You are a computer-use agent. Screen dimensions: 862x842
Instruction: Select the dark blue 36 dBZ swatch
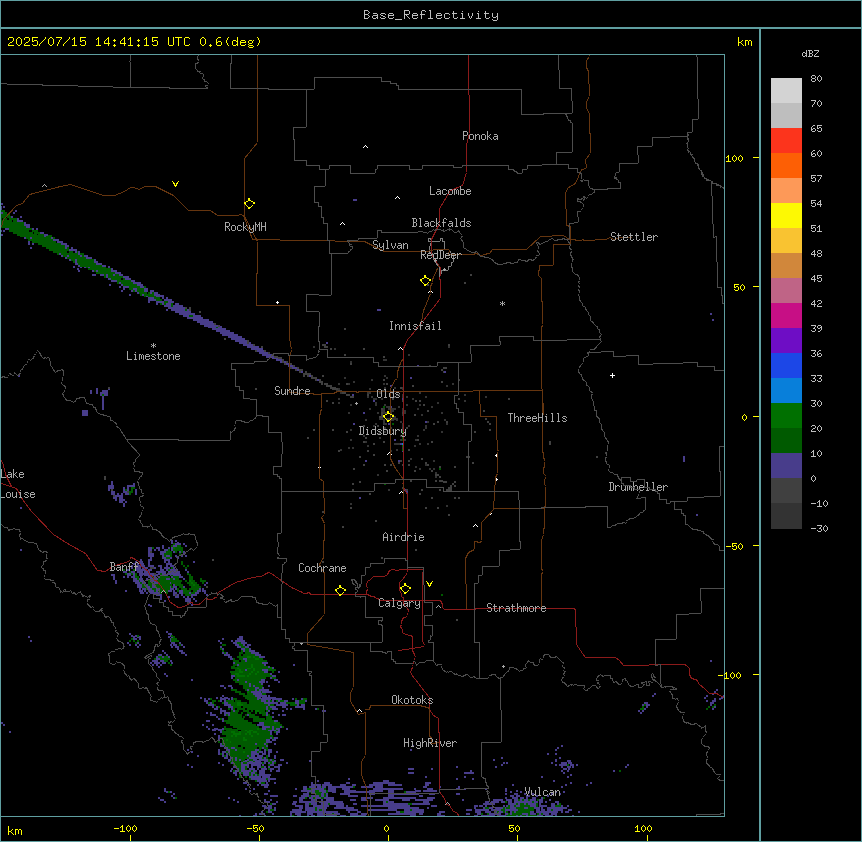point(786,365)
